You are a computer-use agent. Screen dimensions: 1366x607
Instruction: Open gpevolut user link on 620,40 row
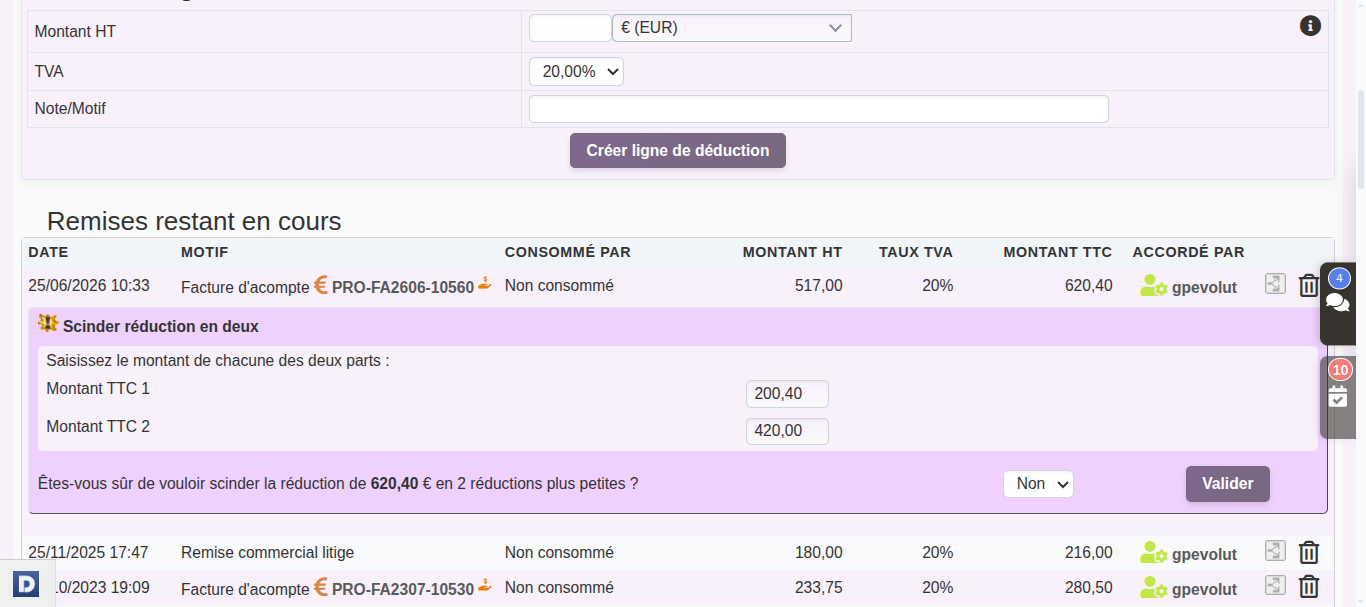[x=1204, y=287]
